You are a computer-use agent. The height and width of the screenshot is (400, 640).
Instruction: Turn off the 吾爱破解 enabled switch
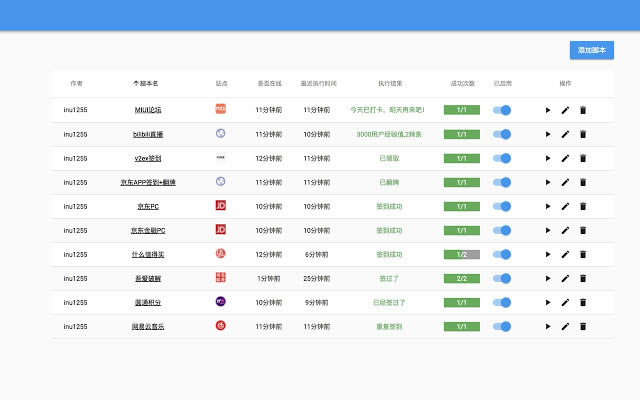(502, 279)
